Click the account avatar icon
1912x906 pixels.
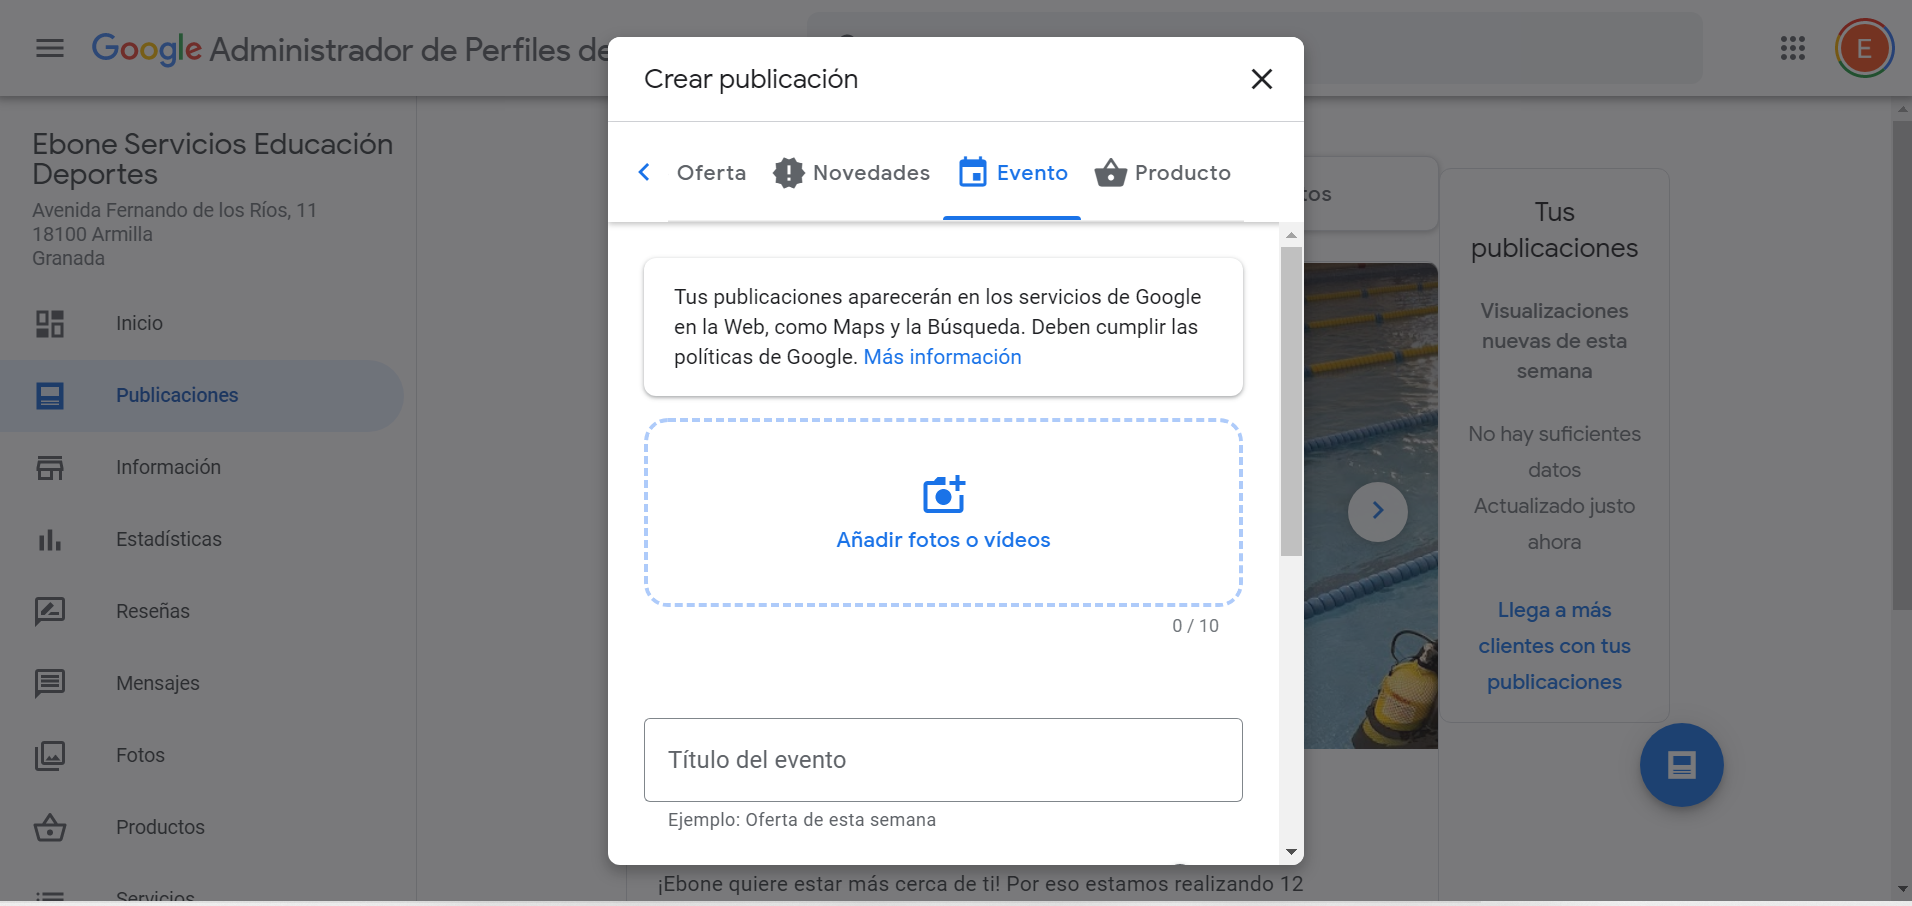[1863, 48]
